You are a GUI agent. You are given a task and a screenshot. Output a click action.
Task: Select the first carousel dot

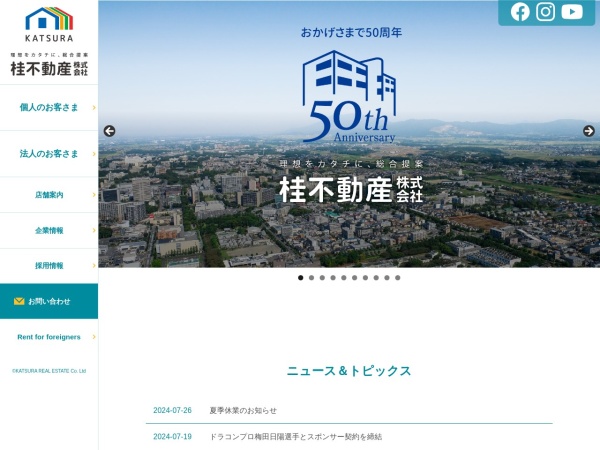(x=301, y=278)
